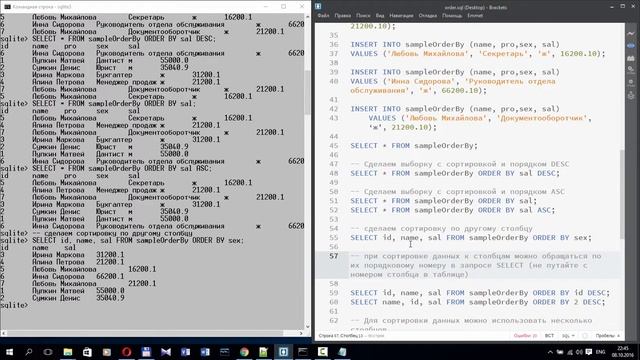640x360 pixels.
Task: Click the errors indicator in Brackets status bar
Action: 525,336
